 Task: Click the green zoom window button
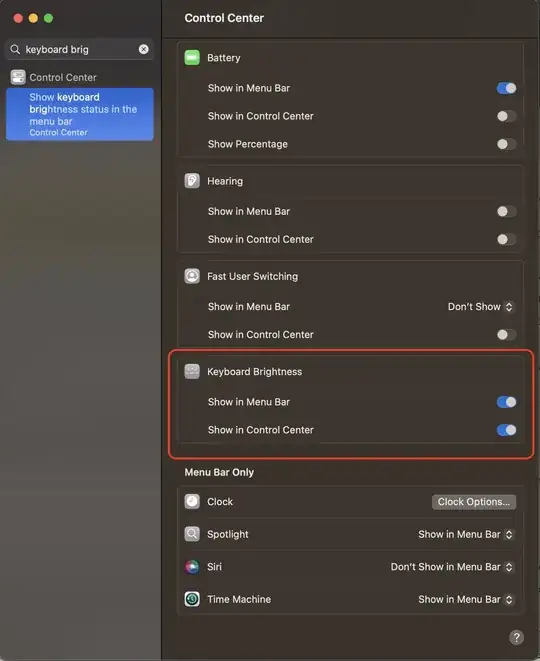[48, 18]
